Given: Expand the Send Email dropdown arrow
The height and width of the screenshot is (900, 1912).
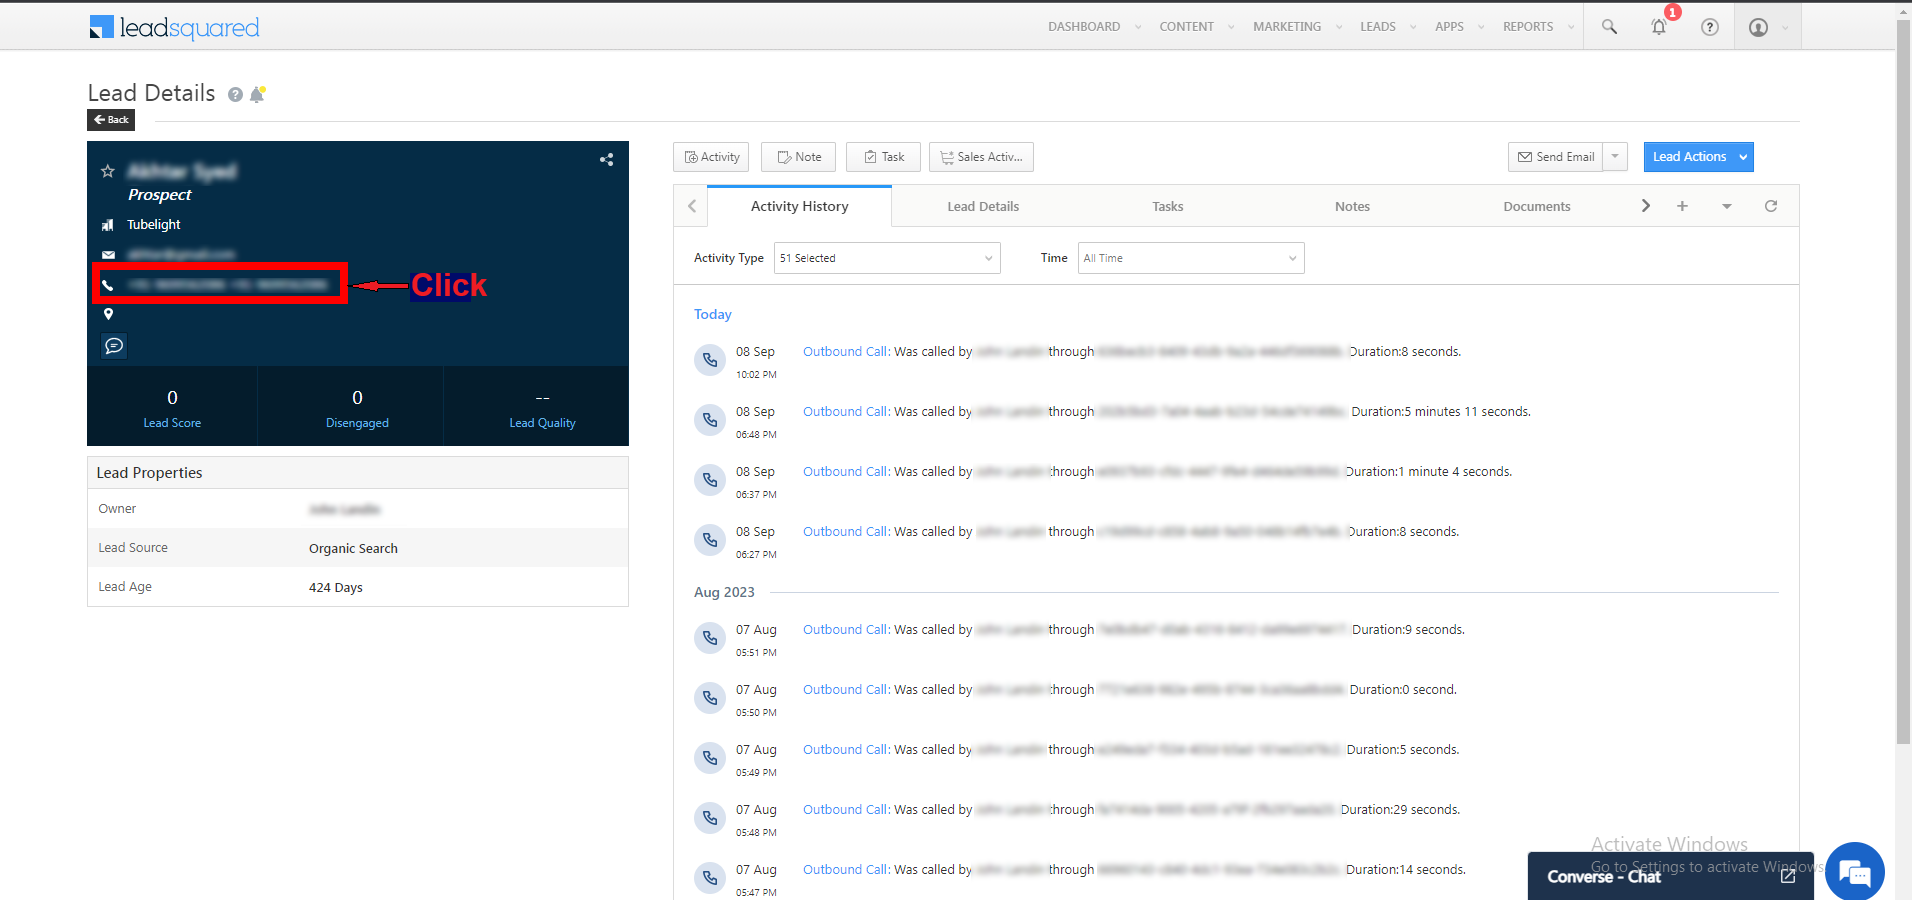Looking at the screenshot, I should click(x=1615, y=157).
